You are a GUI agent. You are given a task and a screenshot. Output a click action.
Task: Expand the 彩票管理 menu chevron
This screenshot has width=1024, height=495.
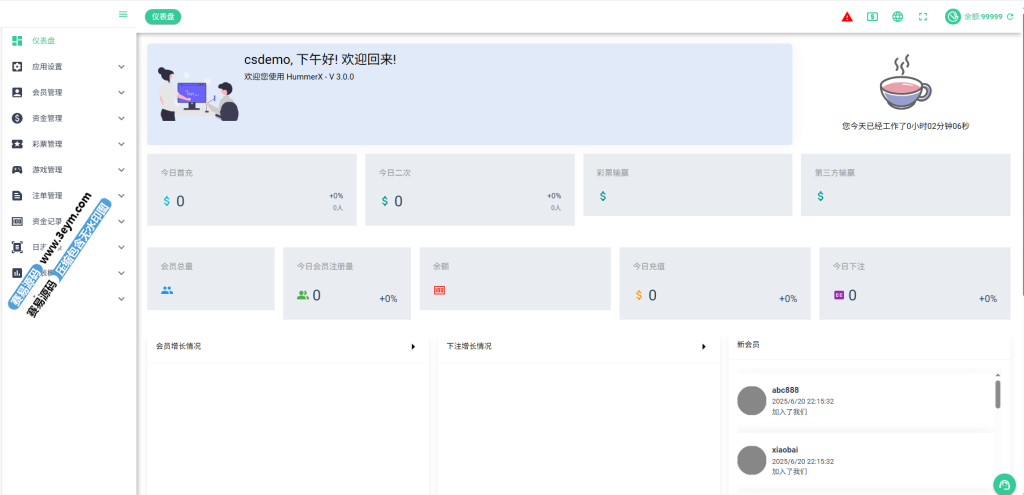tap(121, 144)
